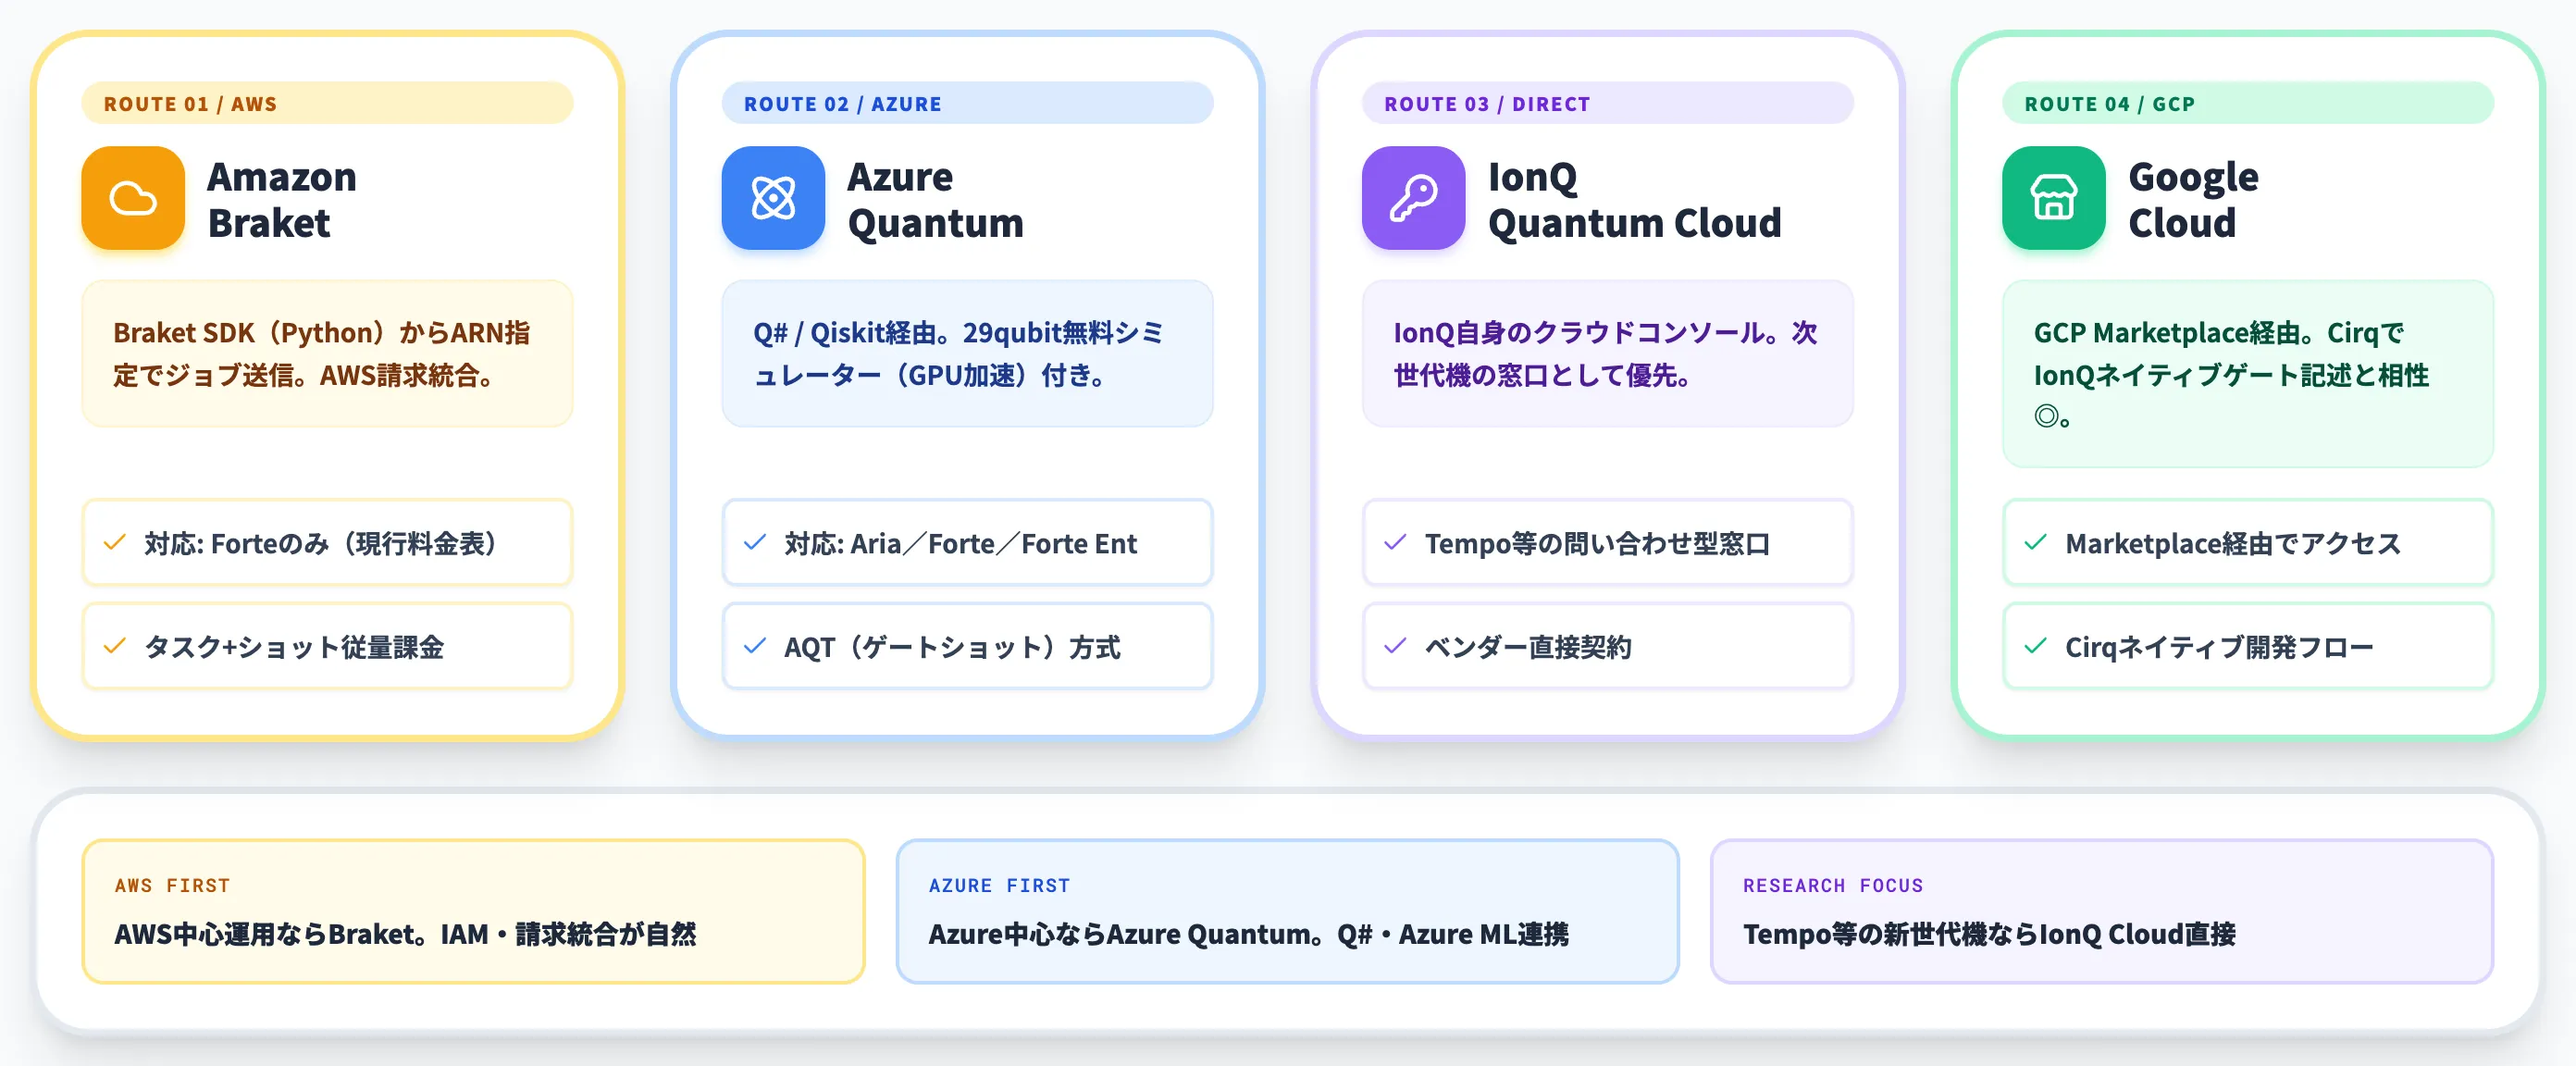Viewport: 2576px width, 1066px height.
Task: Click checkmark beside Marketplace経由でアクセス
Action: tap(2035, 543)
